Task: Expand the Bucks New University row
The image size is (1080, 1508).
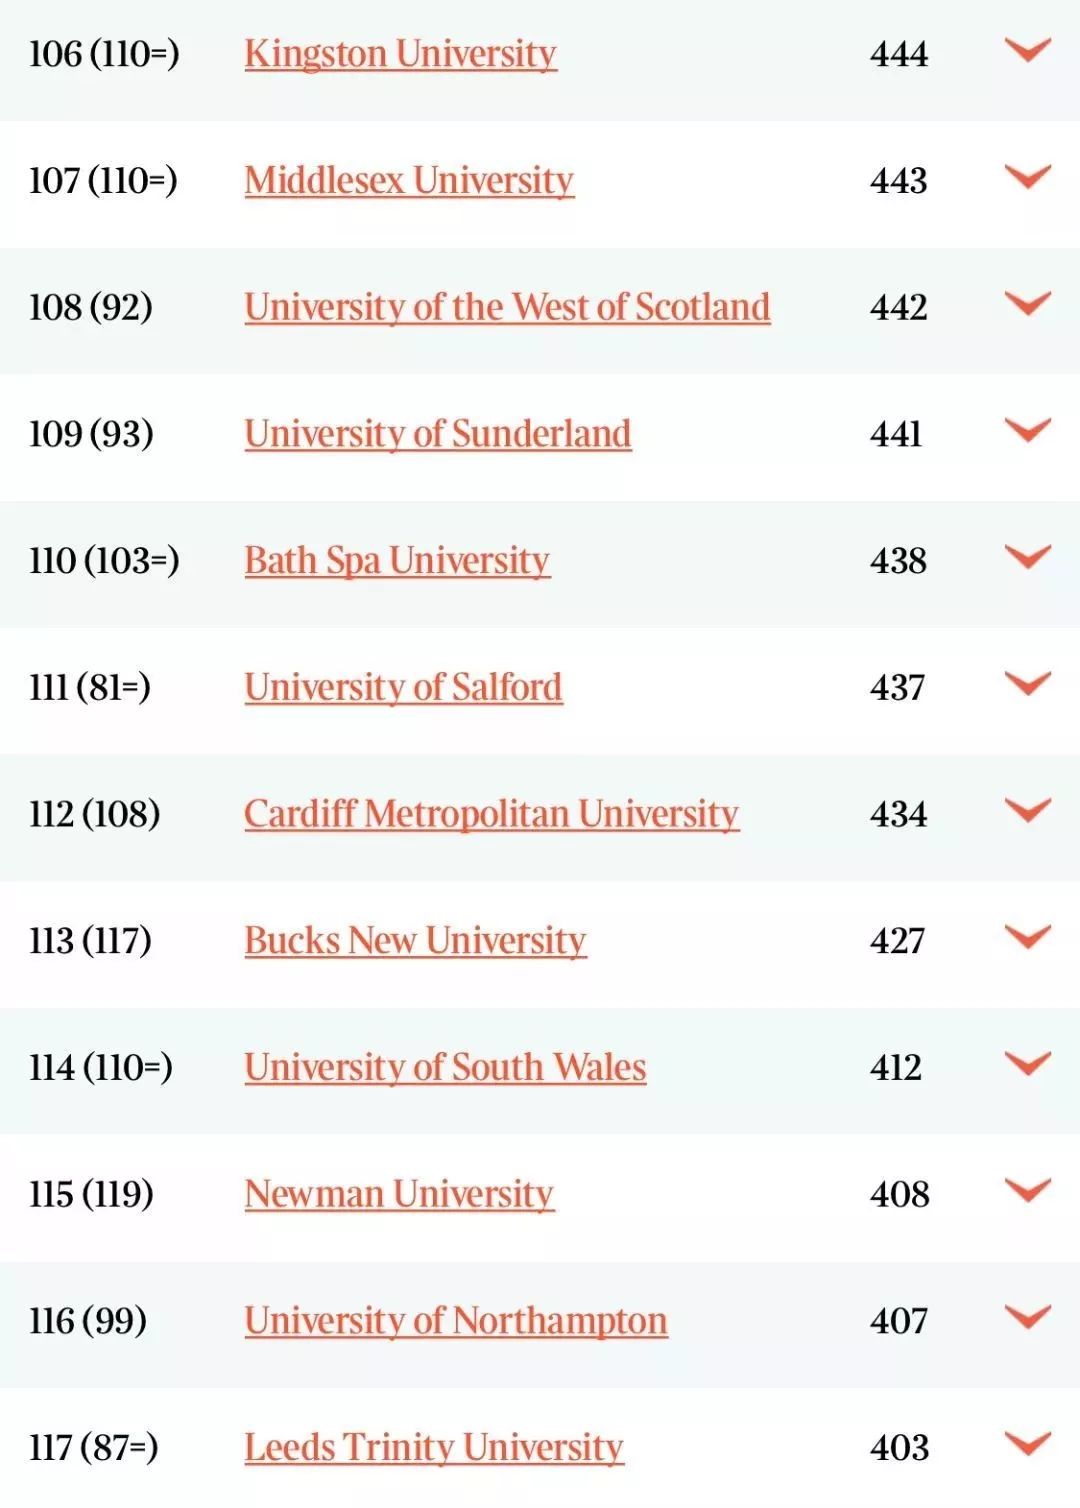Action: [x=1028, y=936]
